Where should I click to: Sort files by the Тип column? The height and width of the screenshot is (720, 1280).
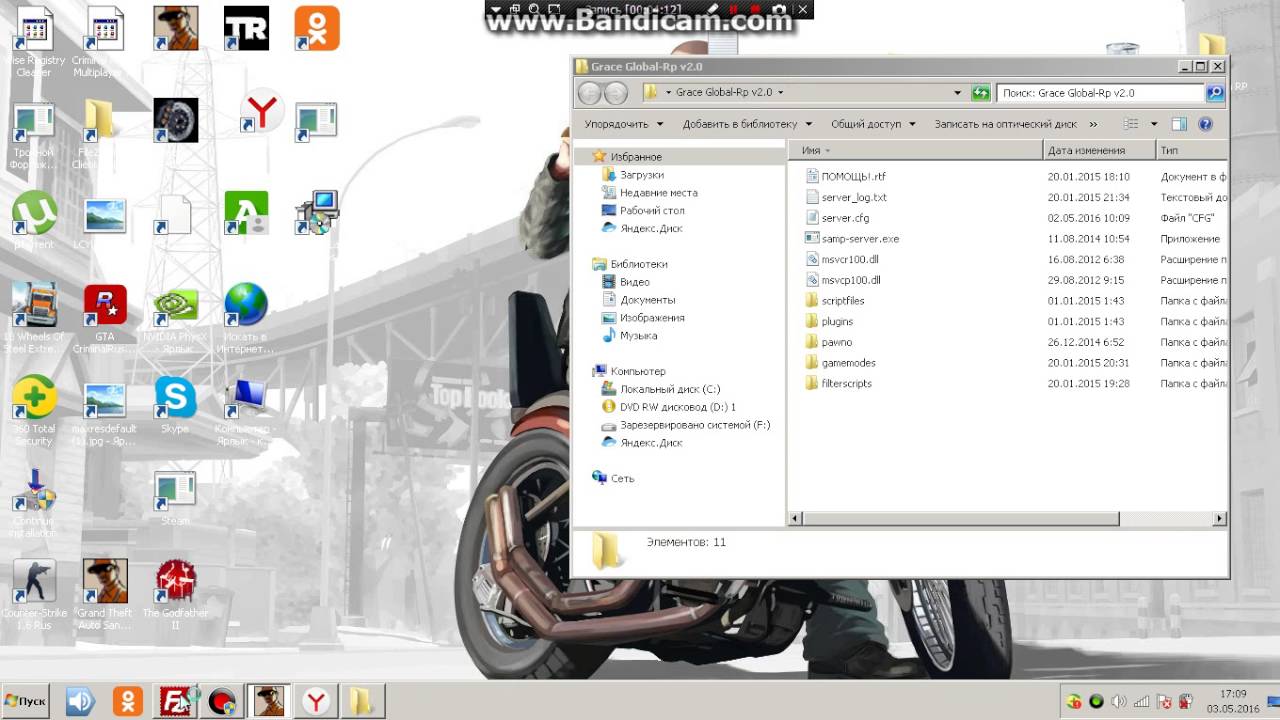1191,150
